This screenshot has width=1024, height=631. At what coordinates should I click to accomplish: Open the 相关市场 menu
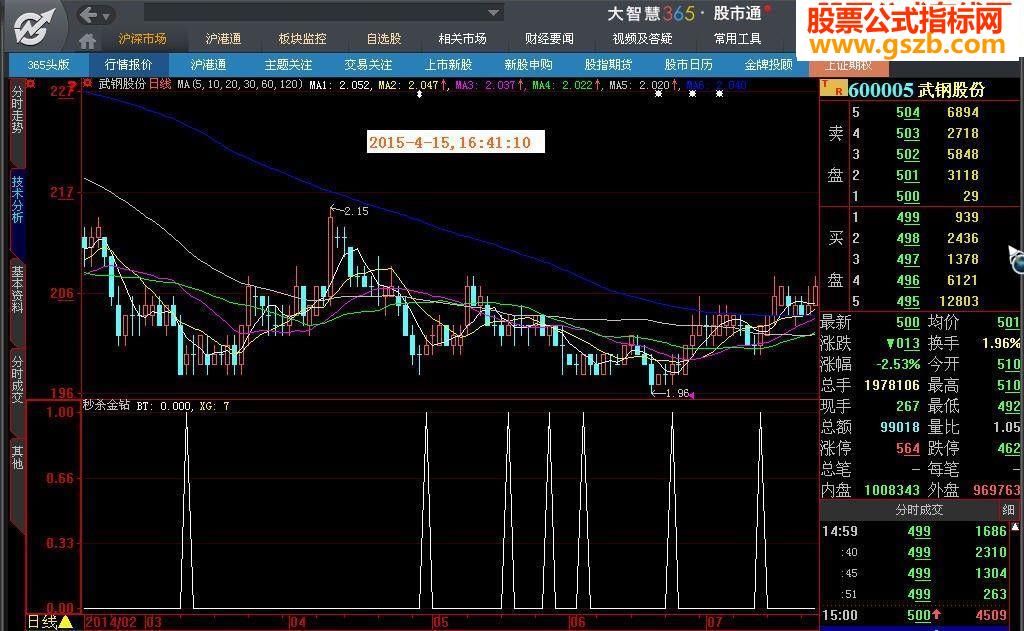[x=462, y=39]
